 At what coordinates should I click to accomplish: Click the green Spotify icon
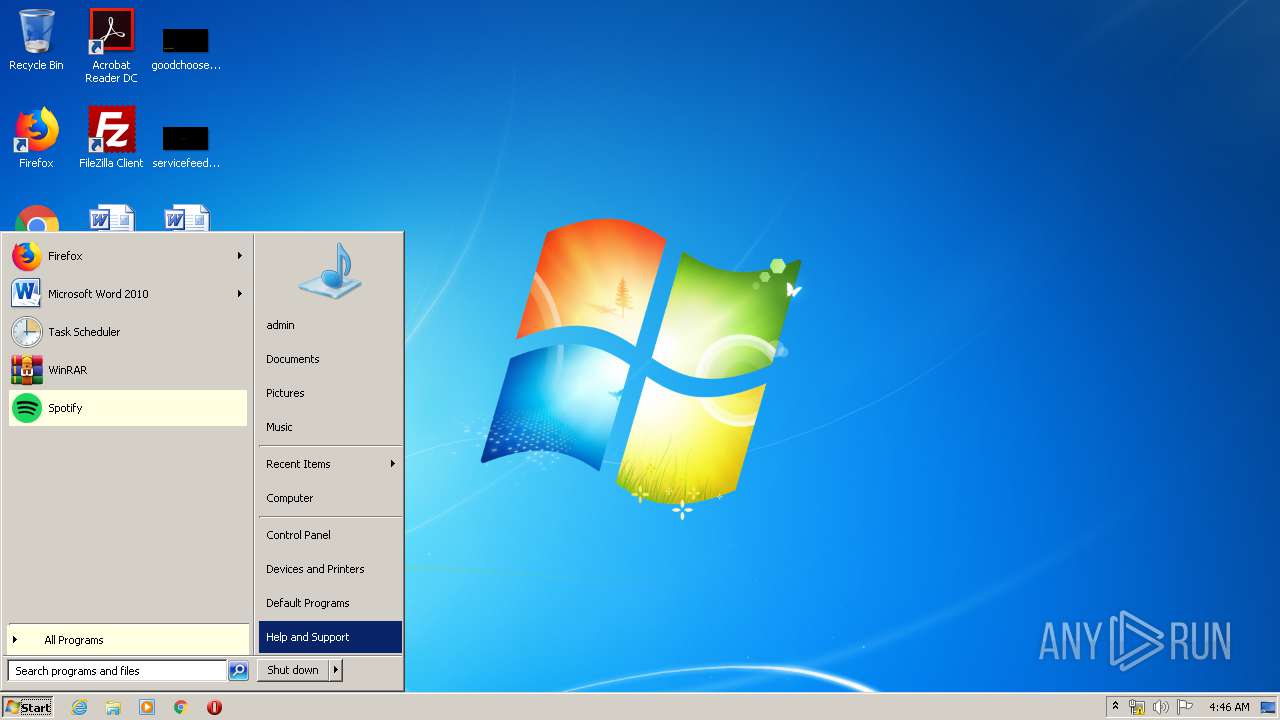(27, 408)
